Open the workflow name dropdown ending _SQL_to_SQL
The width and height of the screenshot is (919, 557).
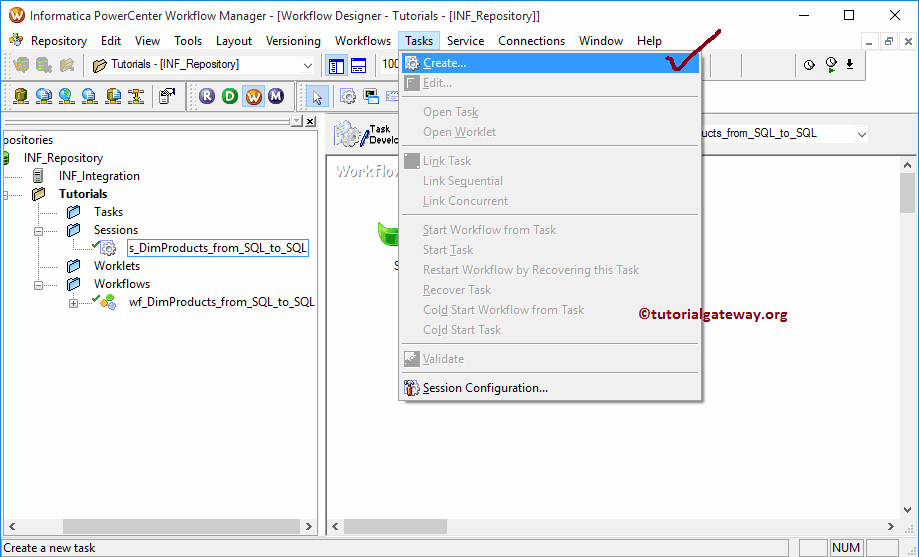tap(861, 134)
